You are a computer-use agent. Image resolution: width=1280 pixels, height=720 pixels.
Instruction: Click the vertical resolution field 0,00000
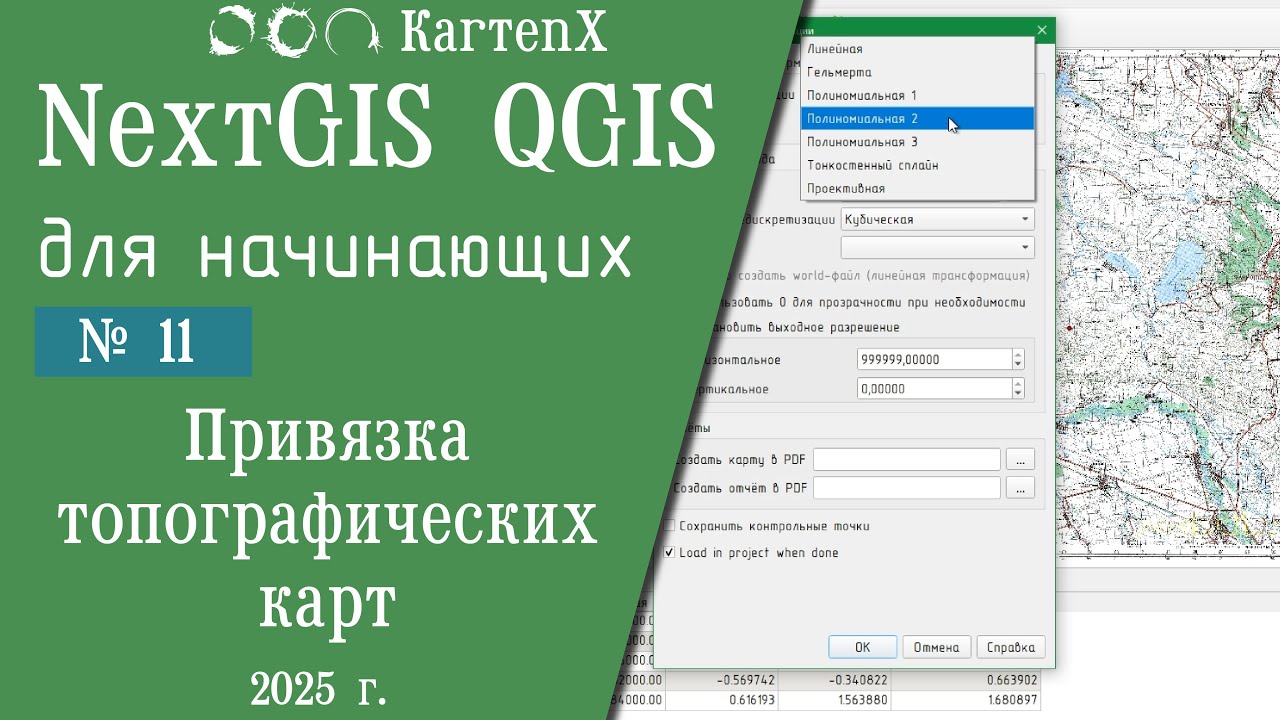934,389
